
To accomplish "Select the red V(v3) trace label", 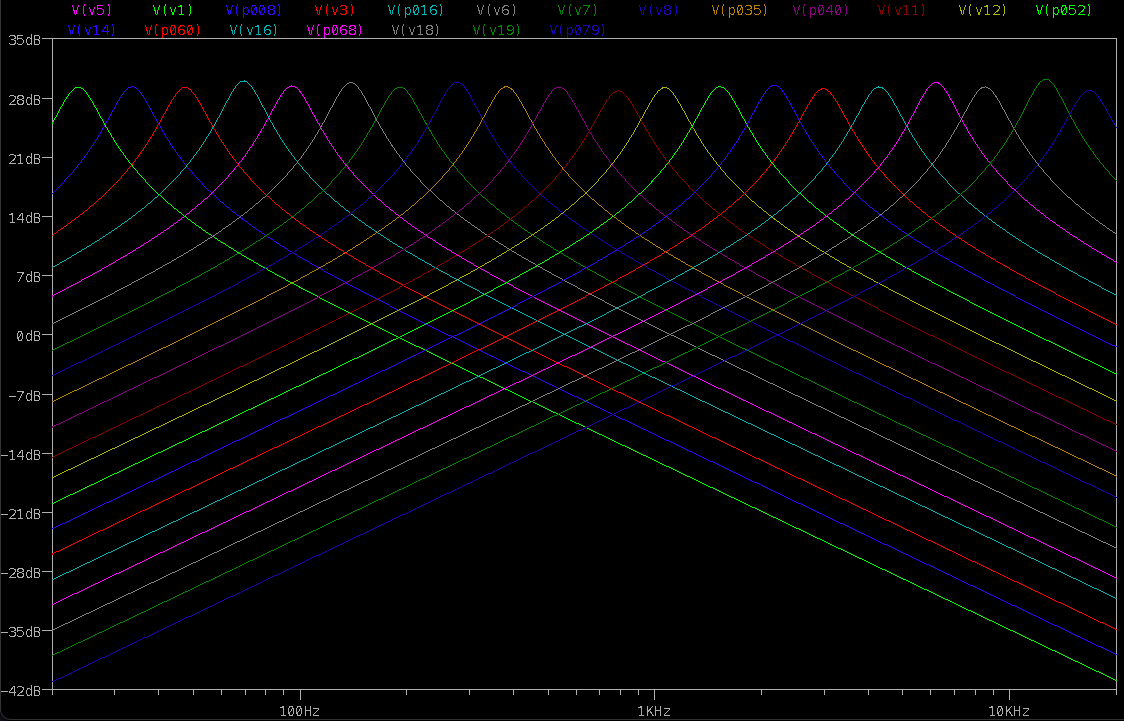I will point(335,11).
